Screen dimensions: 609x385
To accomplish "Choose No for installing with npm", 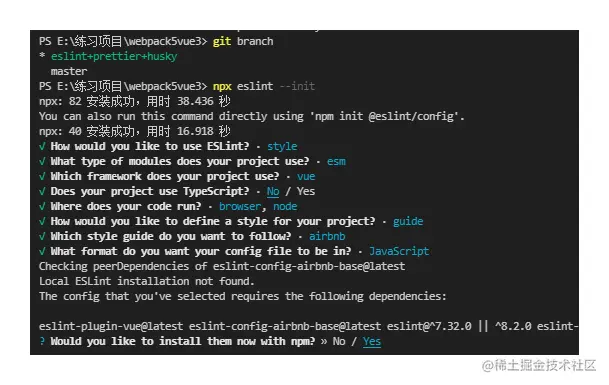I will 339,341.
